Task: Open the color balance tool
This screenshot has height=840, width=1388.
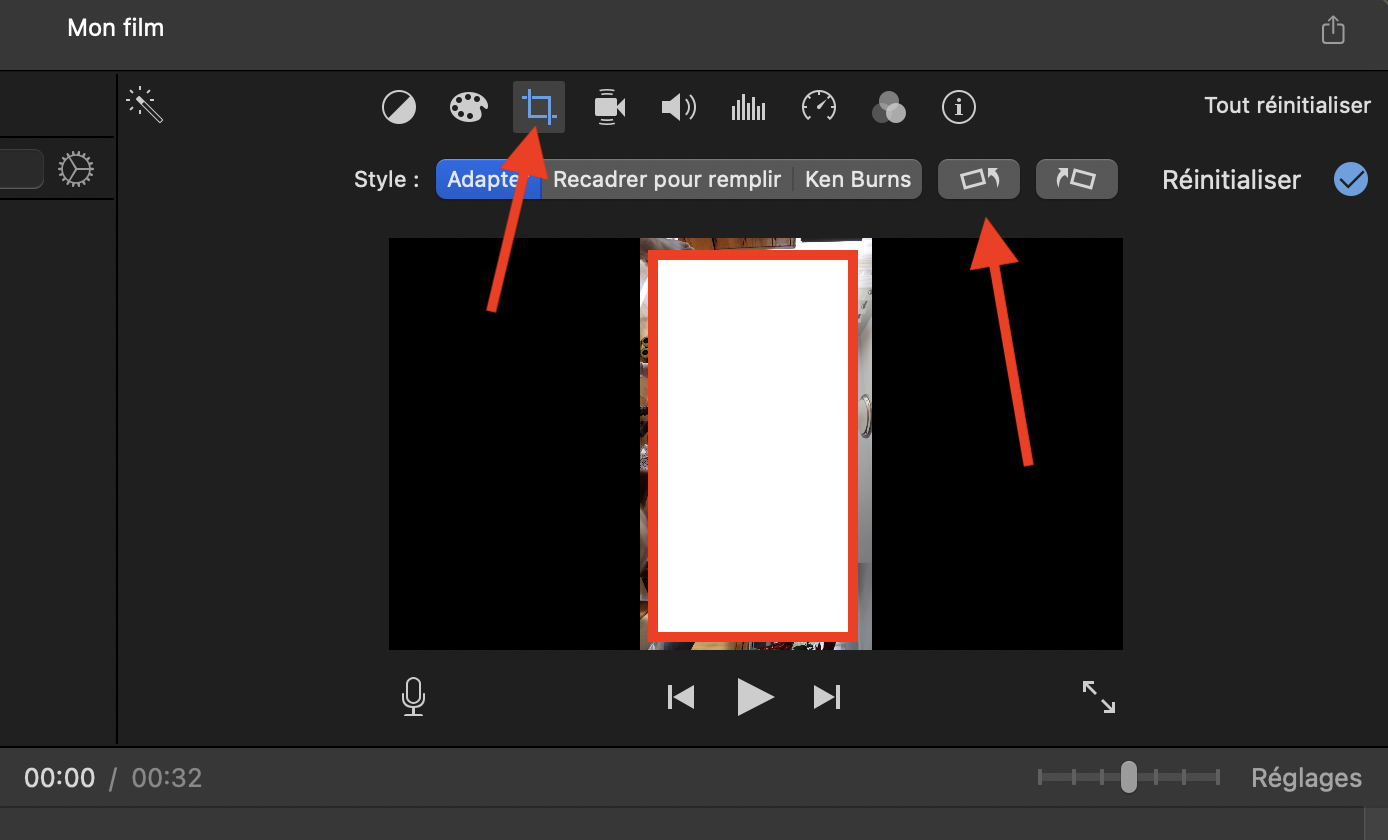Action: [399, 107]
